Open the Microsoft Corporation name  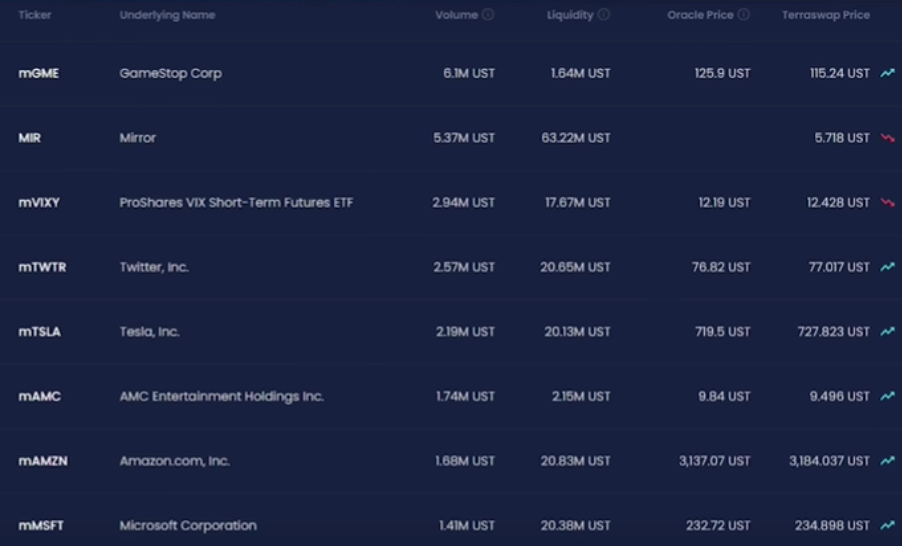pos(188,526)
